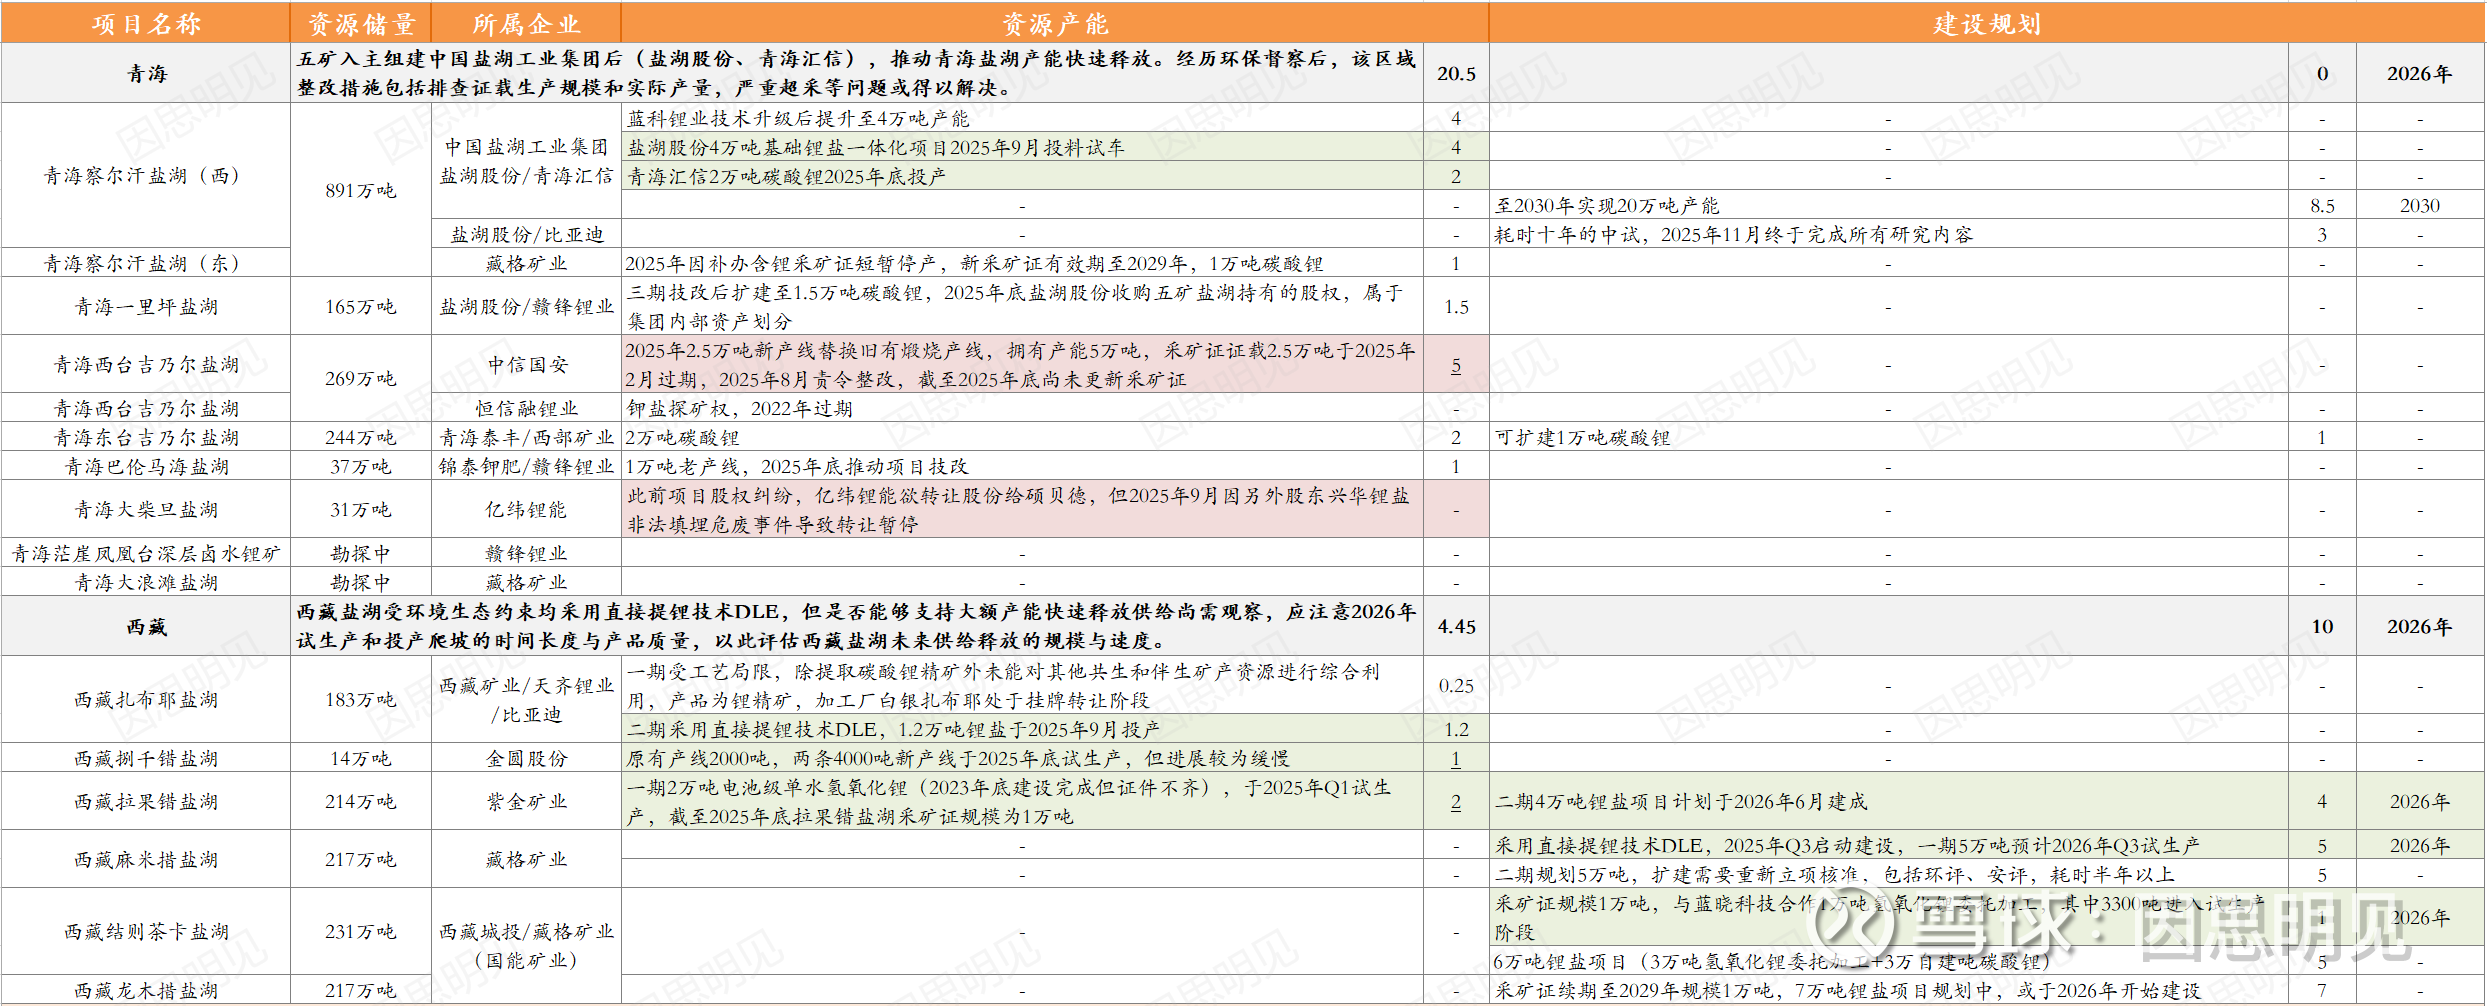Select the 4.45 capacity total for 西藏
Image resolution: width=2487 pixels, height=1006 pixels.
1456,626
